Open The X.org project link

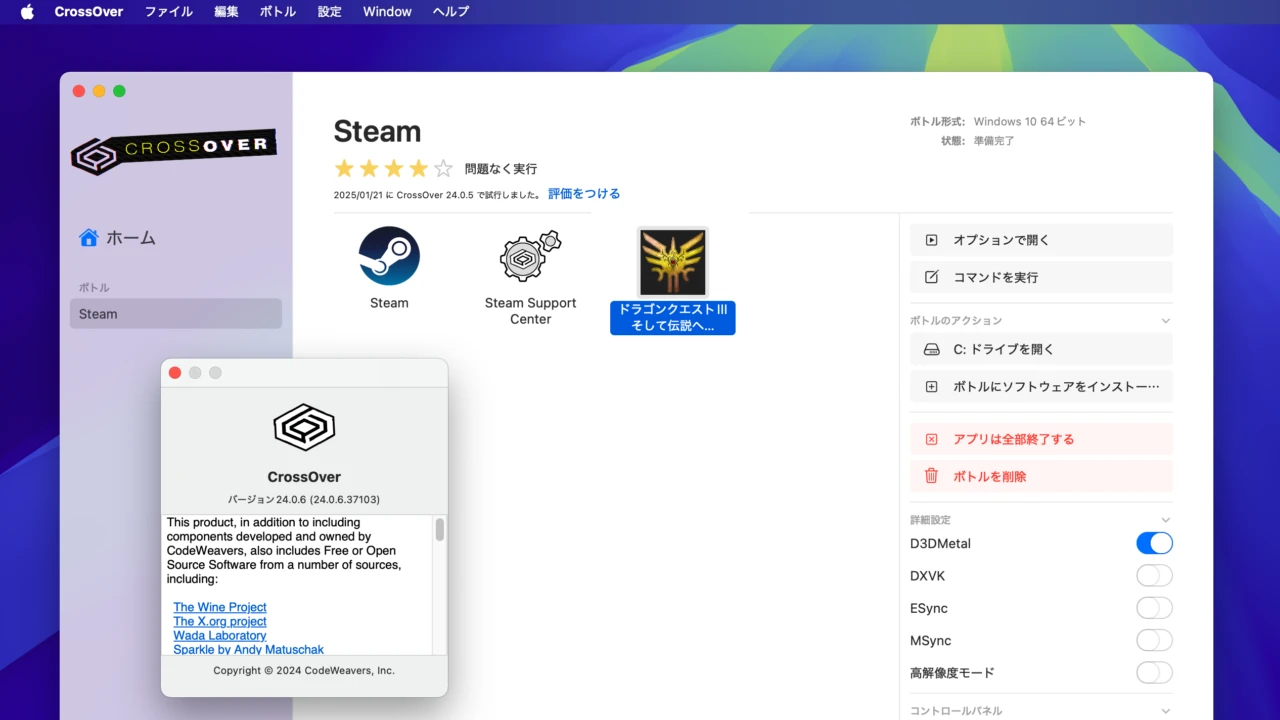pos(220,621)
